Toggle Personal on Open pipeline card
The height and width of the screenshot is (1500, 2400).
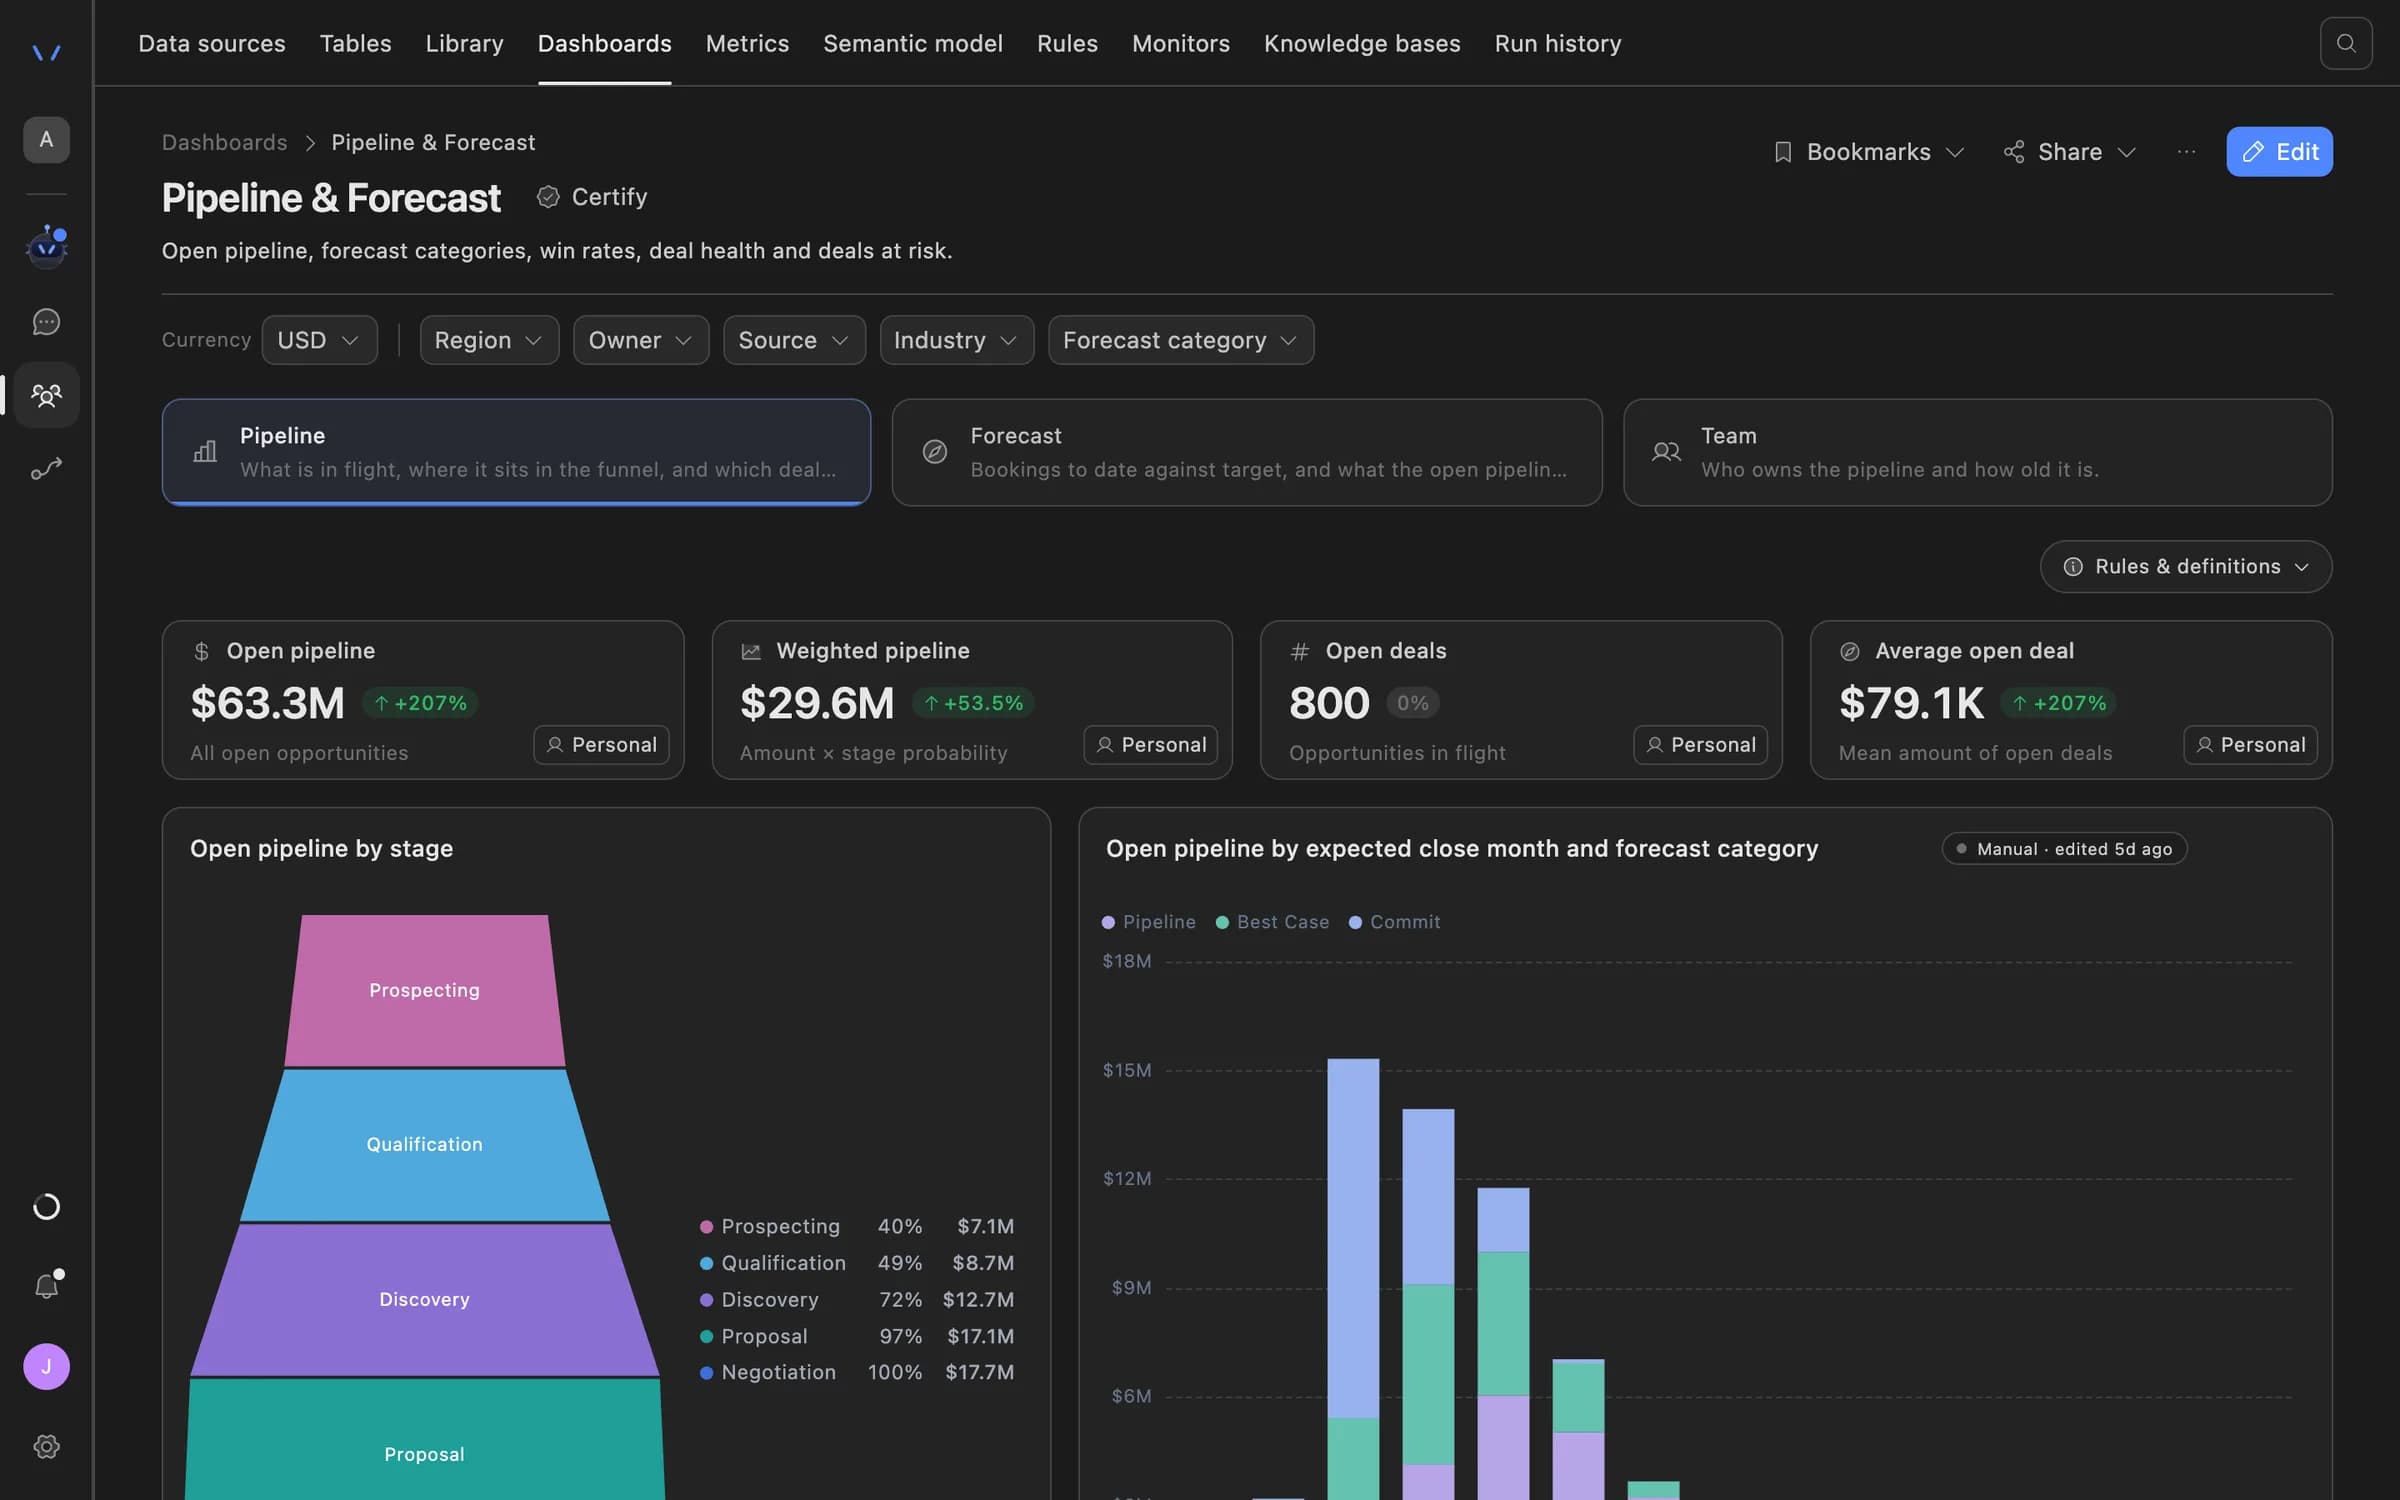click(x=601, y=745)
